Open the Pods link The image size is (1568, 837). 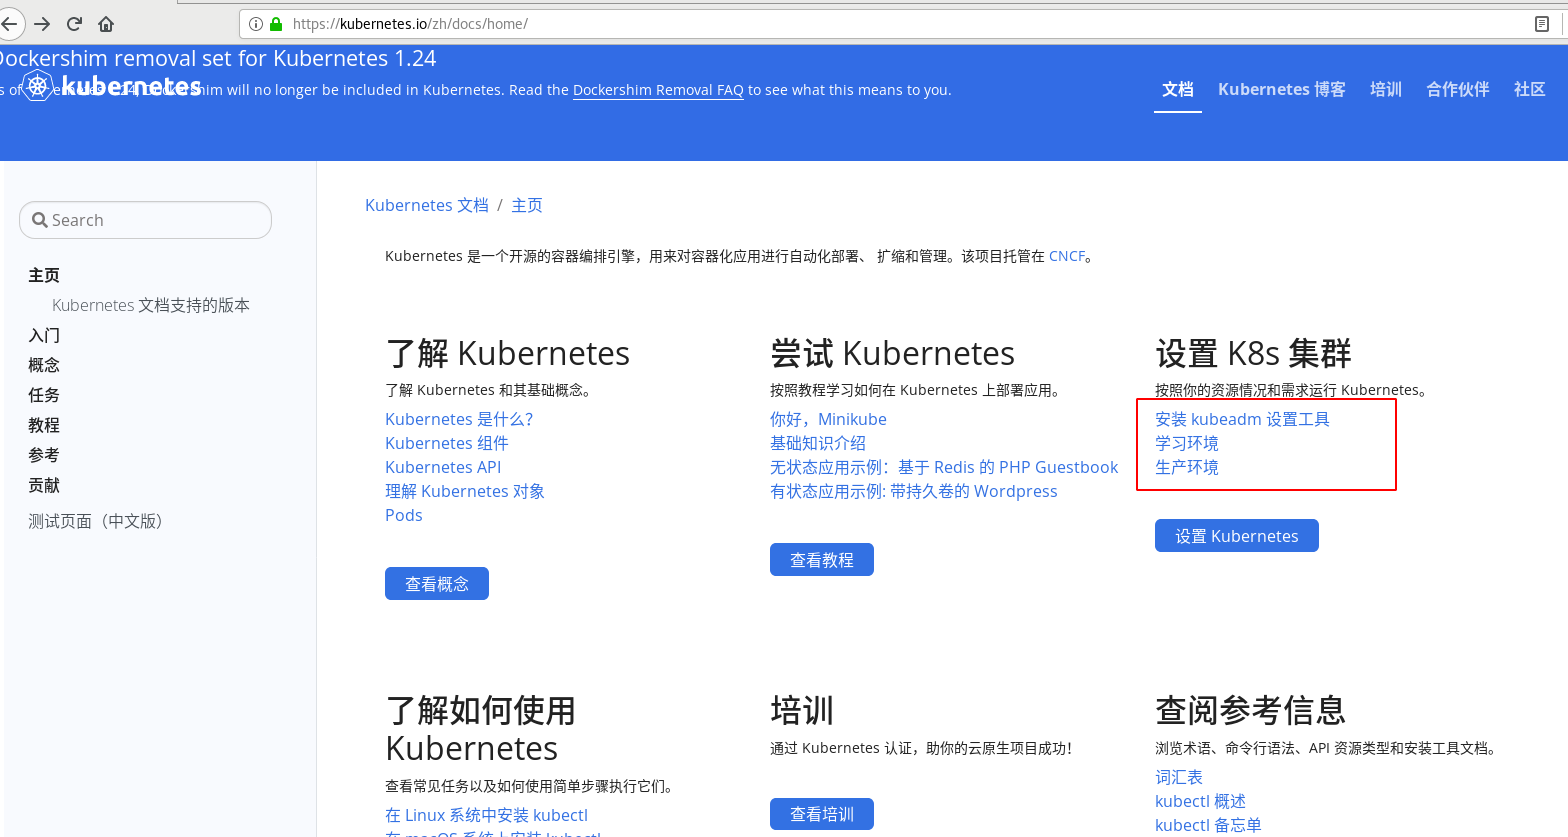pyautogui.click(x=404, y=515)
